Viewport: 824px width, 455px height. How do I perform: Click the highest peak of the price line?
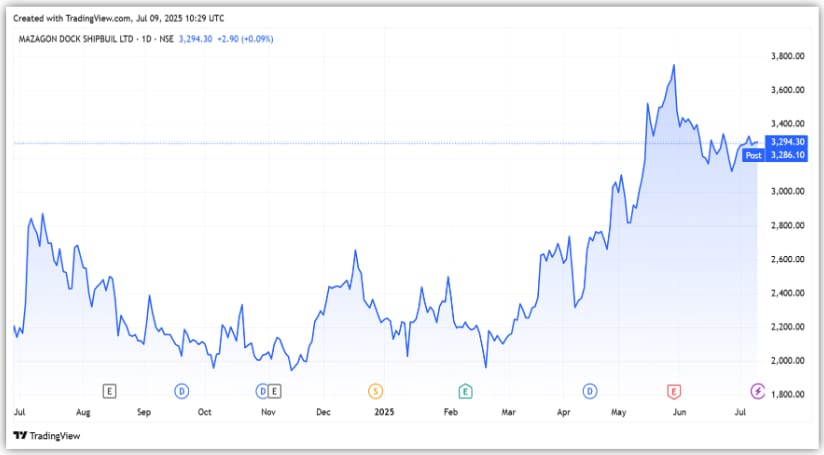[x=674, y=65]
